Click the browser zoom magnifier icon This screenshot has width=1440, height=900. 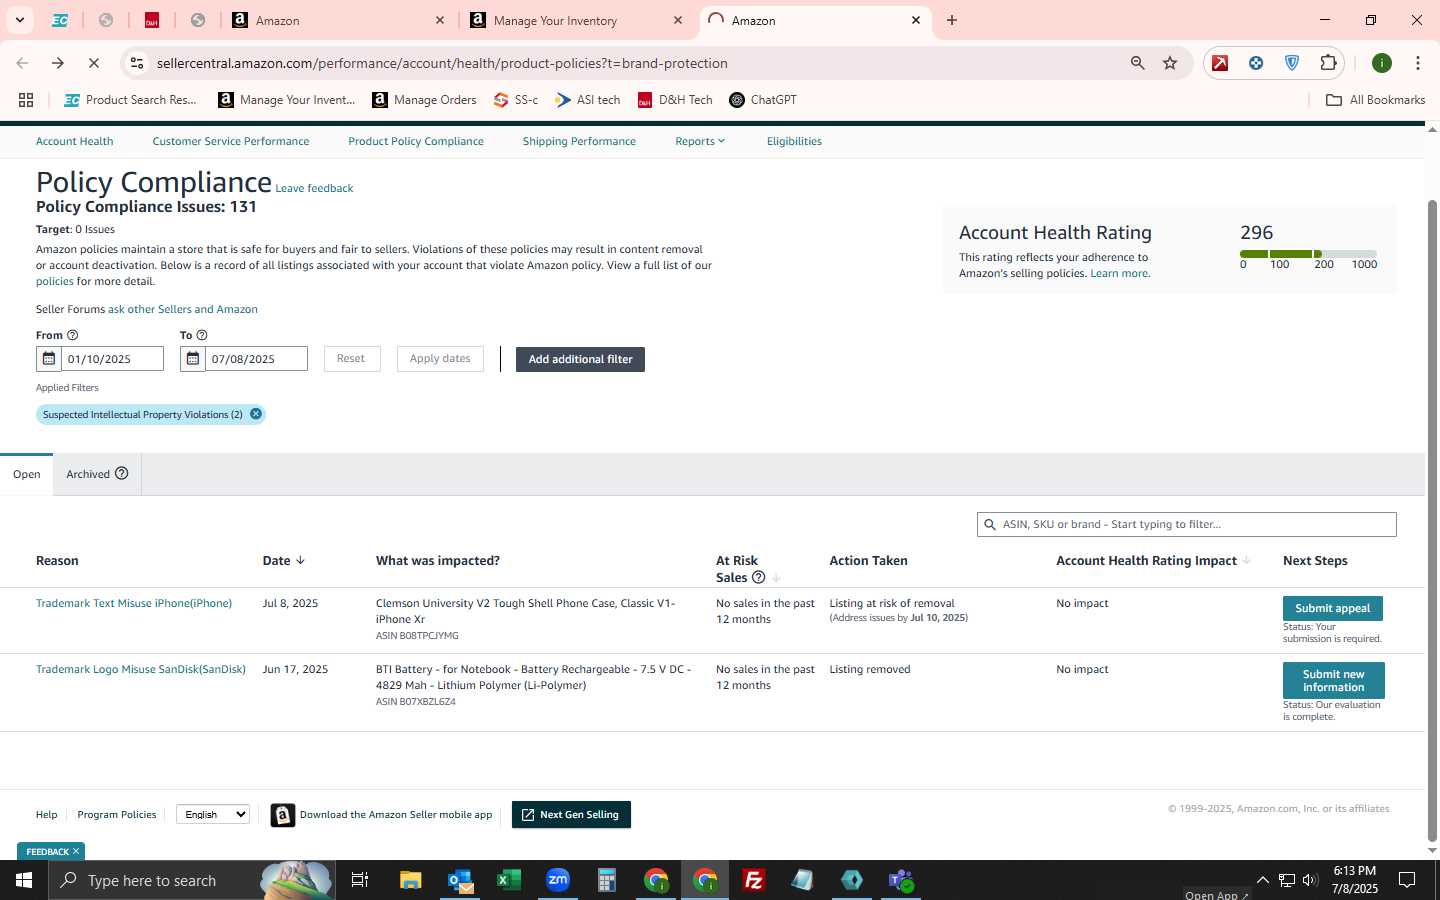pyautogui.click(x=1138, y=63)
